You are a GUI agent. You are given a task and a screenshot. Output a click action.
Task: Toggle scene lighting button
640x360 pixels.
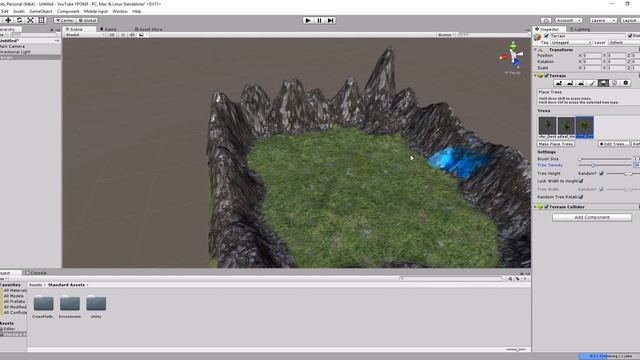coord(123,35)
